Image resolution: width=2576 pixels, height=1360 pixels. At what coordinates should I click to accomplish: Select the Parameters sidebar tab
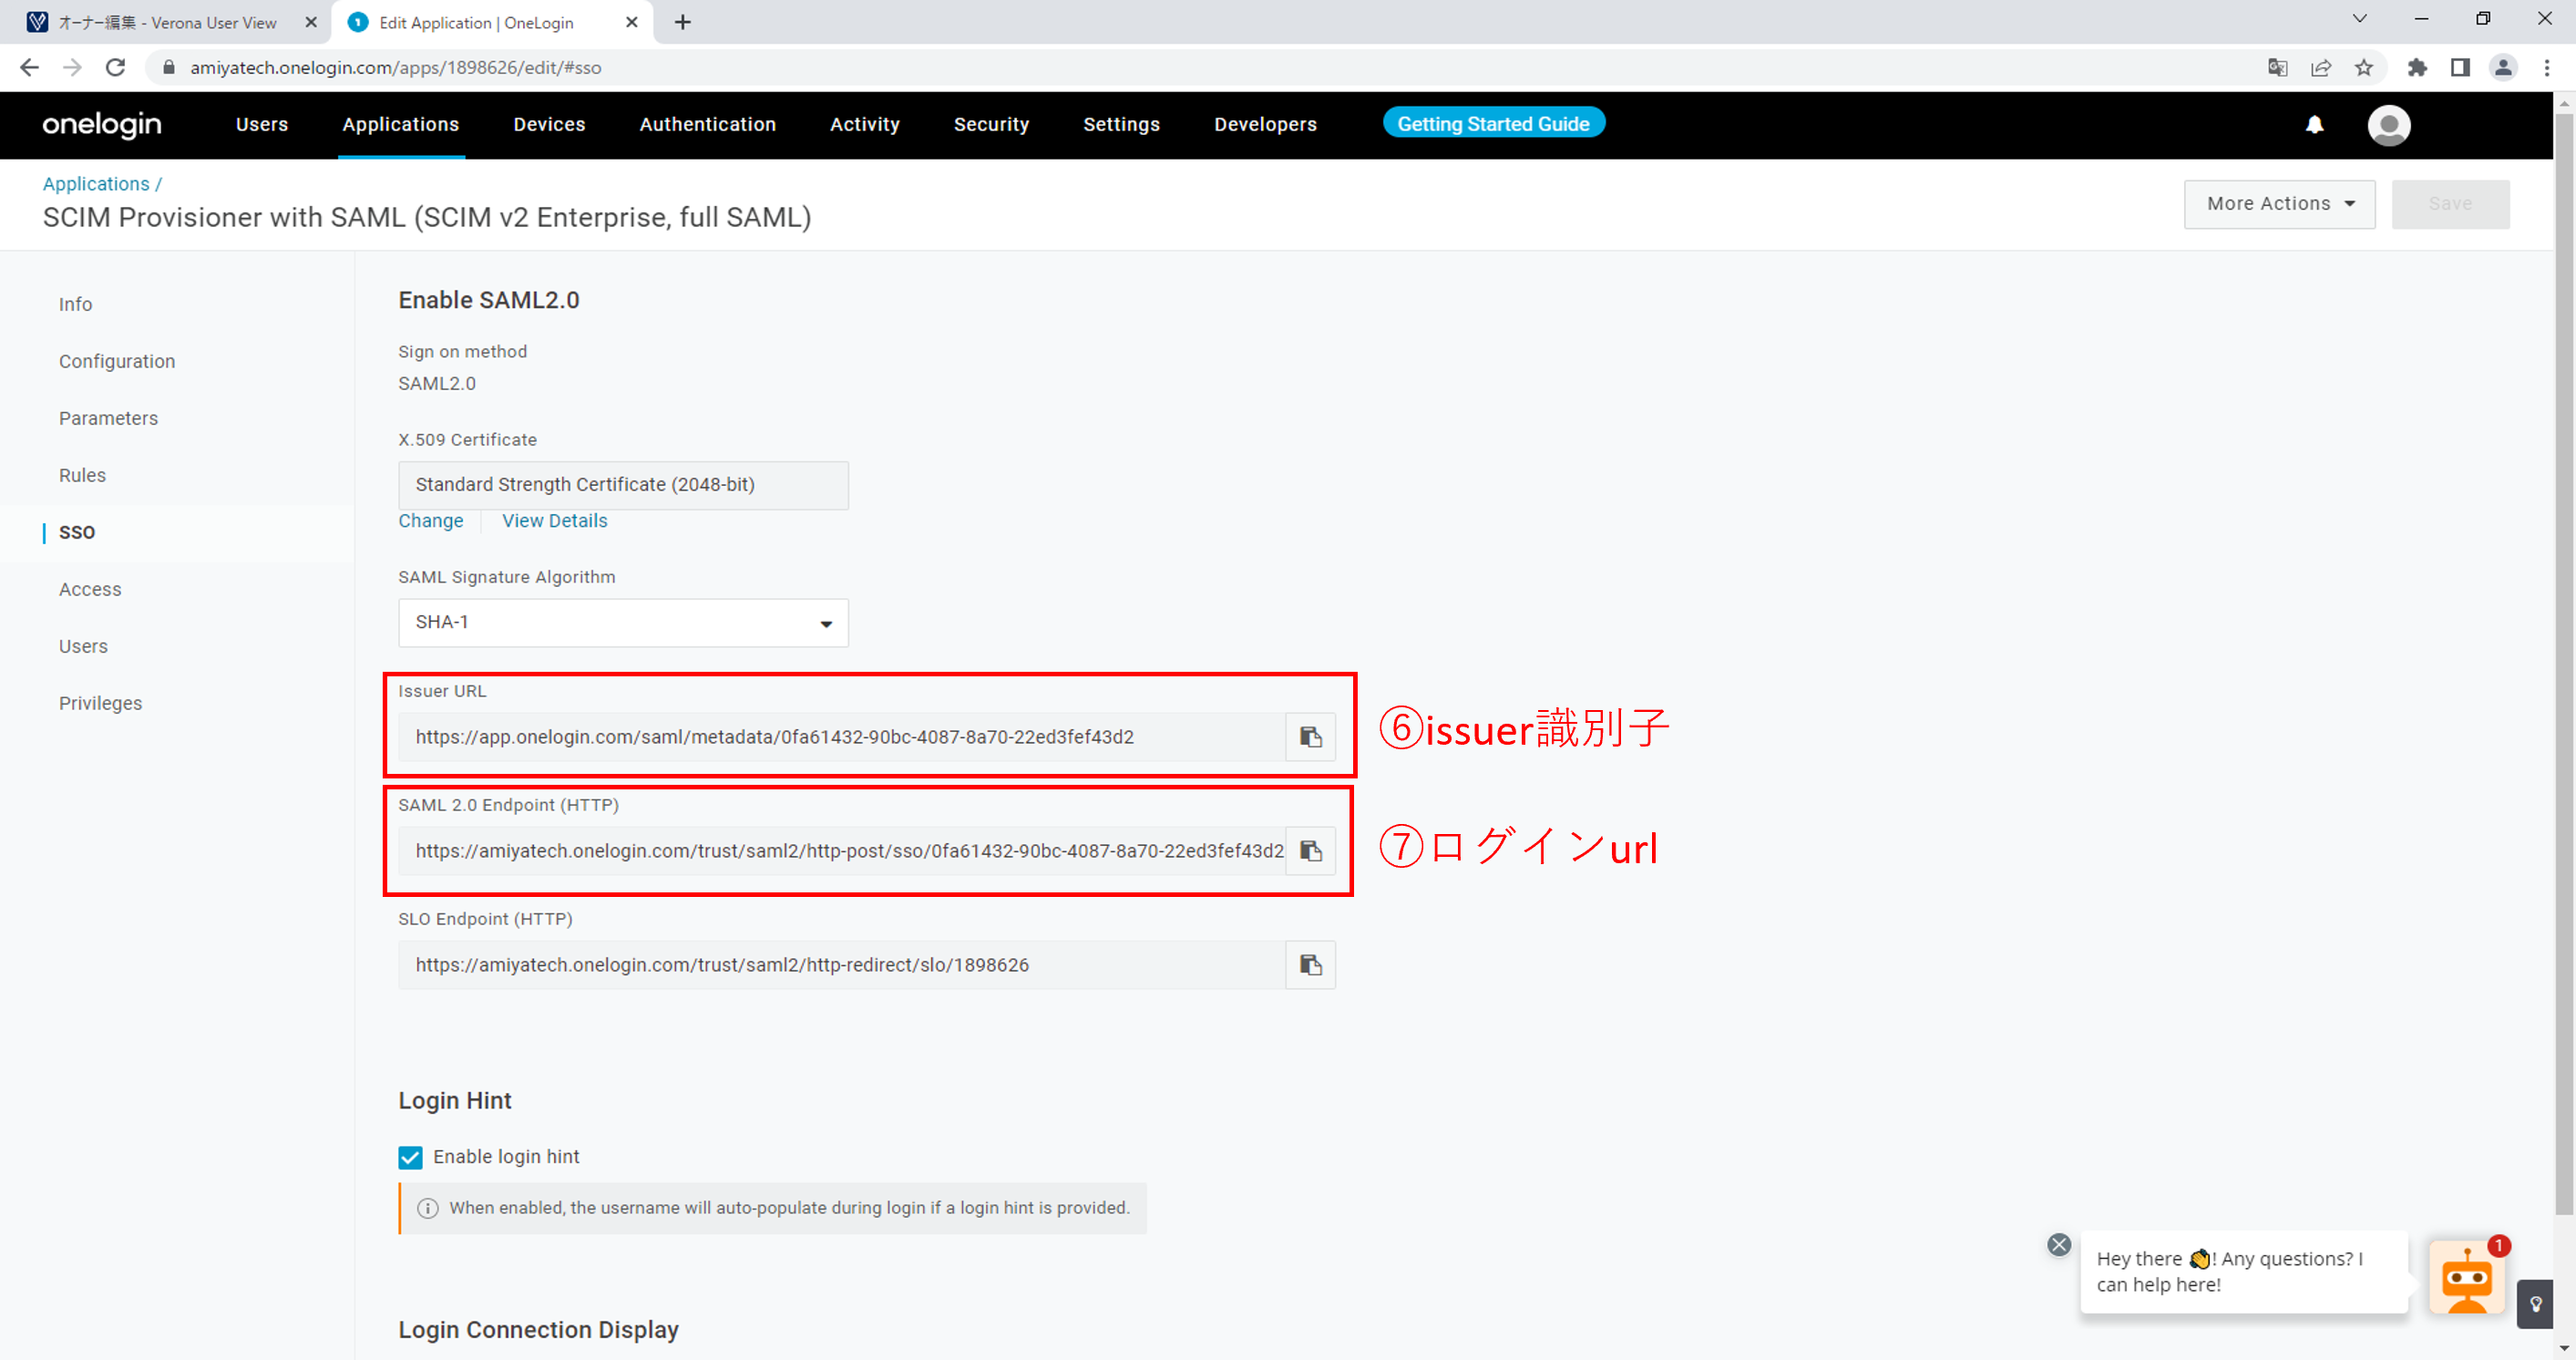108,418
